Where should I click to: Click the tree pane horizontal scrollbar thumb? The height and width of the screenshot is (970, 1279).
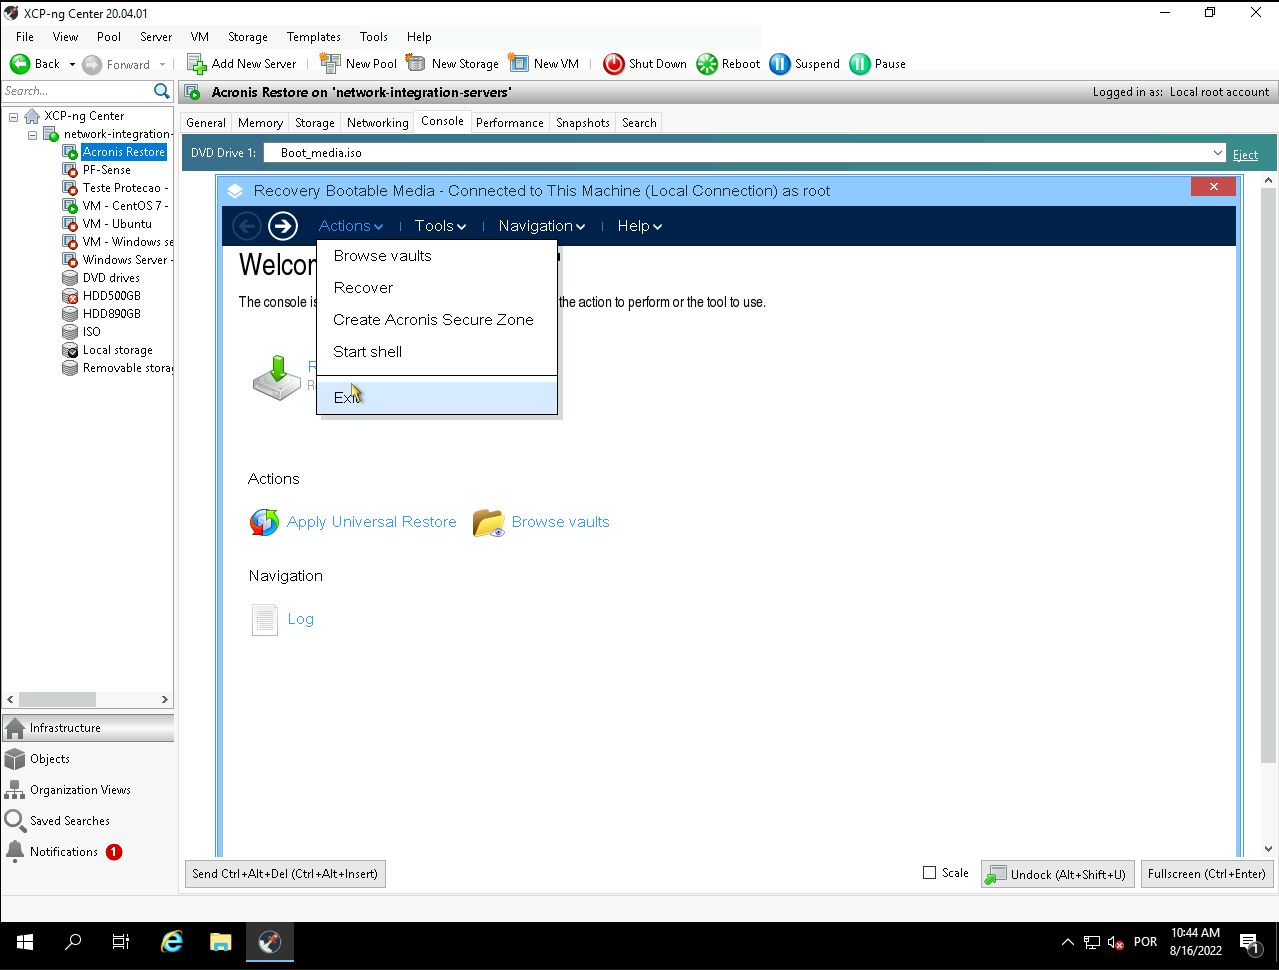(x=57, y=700)
